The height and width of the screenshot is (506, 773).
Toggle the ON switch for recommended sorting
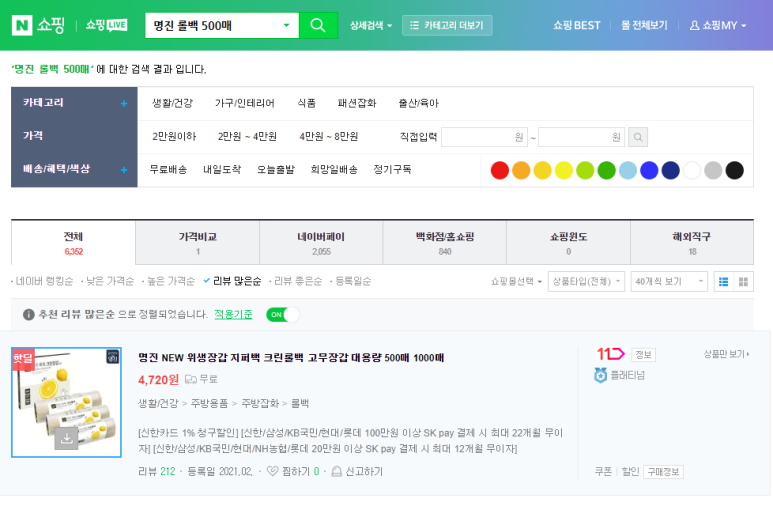282,315
